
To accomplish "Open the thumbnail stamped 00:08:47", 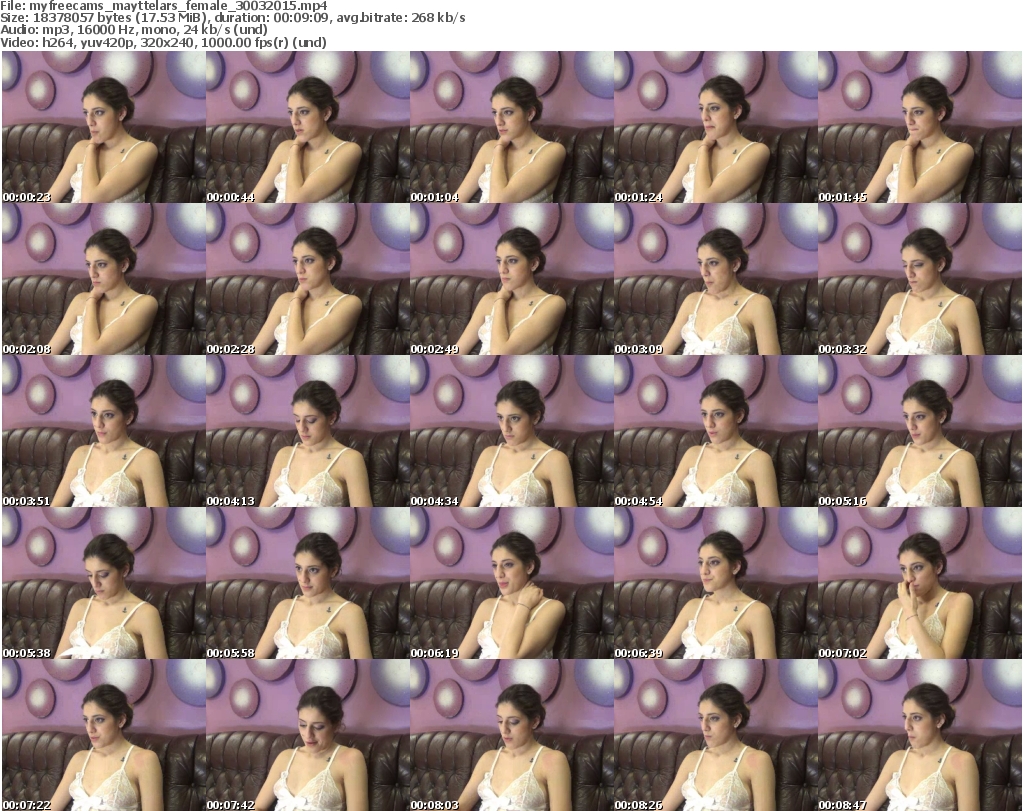I will [x=920, y=735].
